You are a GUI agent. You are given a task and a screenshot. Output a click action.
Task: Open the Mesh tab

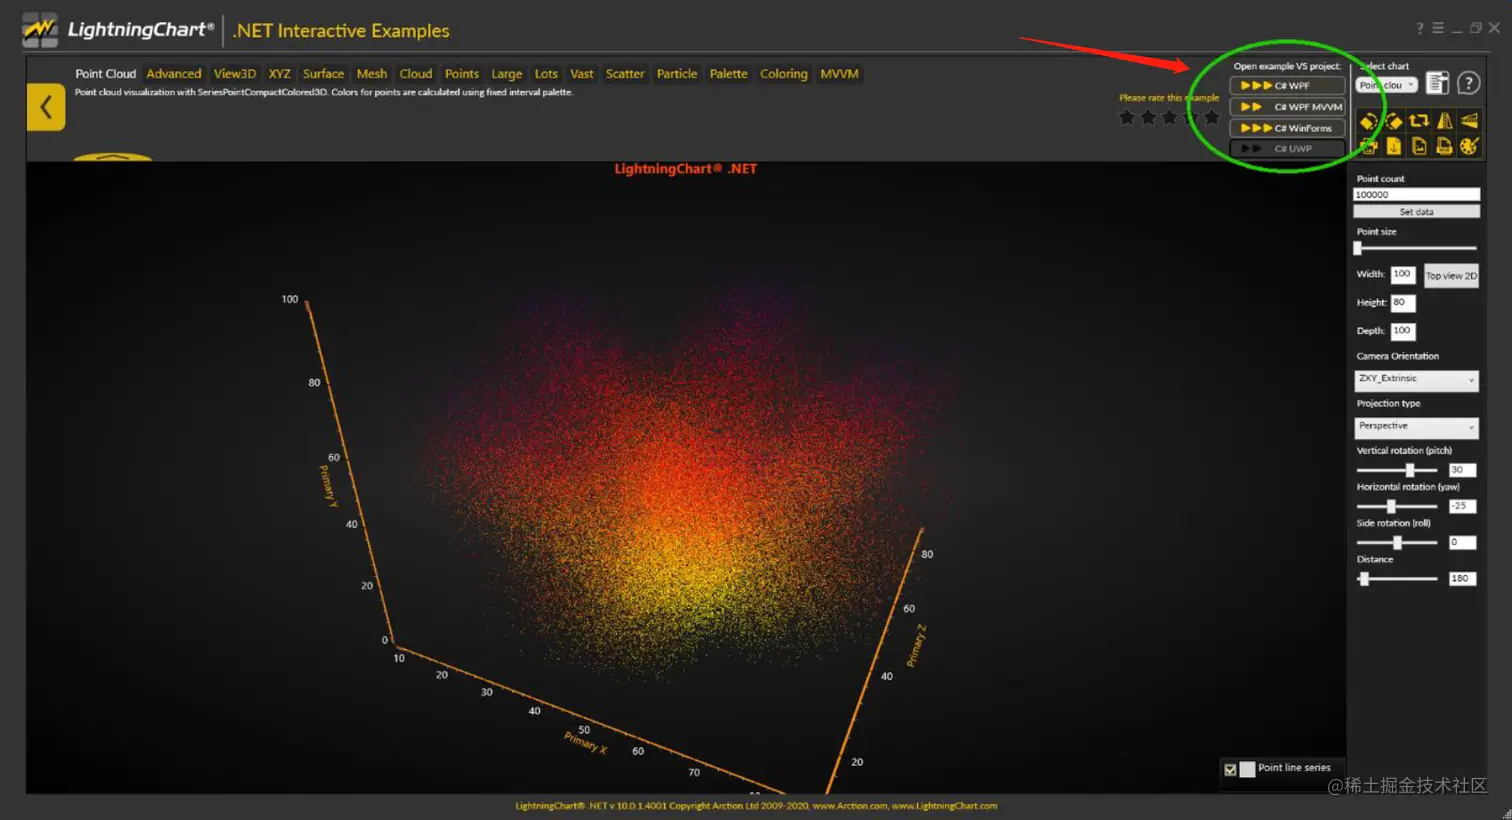[372, 74]
